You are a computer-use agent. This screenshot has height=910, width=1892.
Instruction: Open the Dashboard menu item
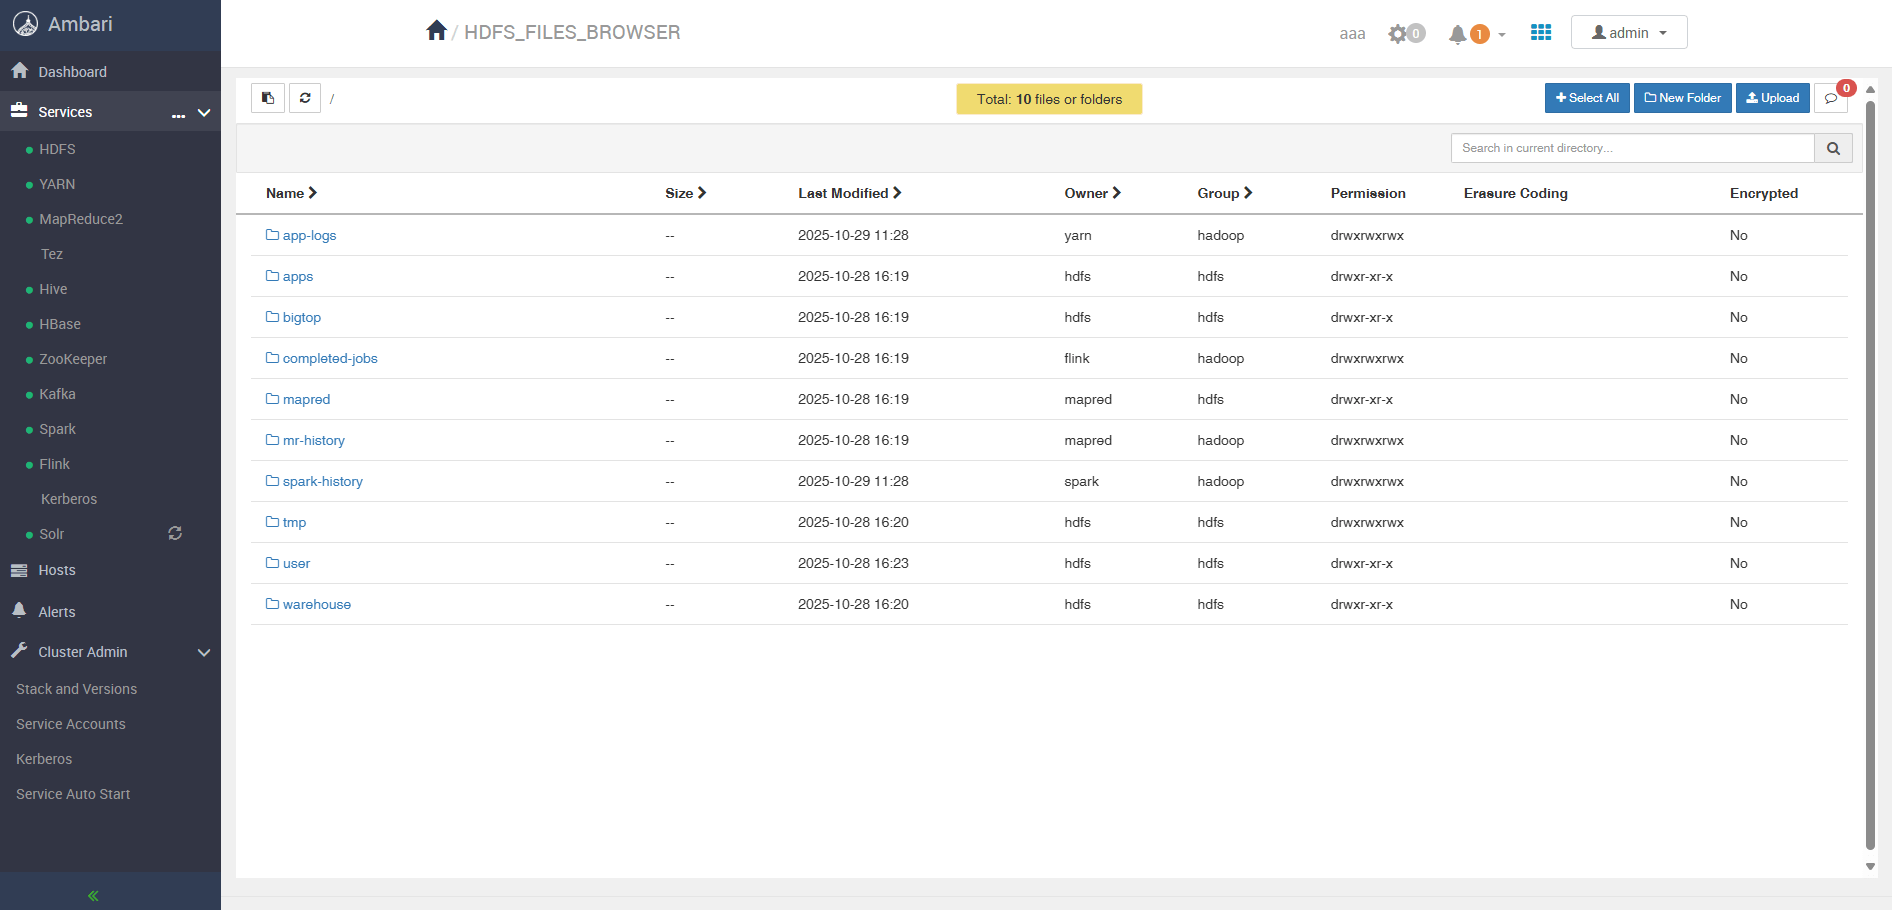coord(72,72)
